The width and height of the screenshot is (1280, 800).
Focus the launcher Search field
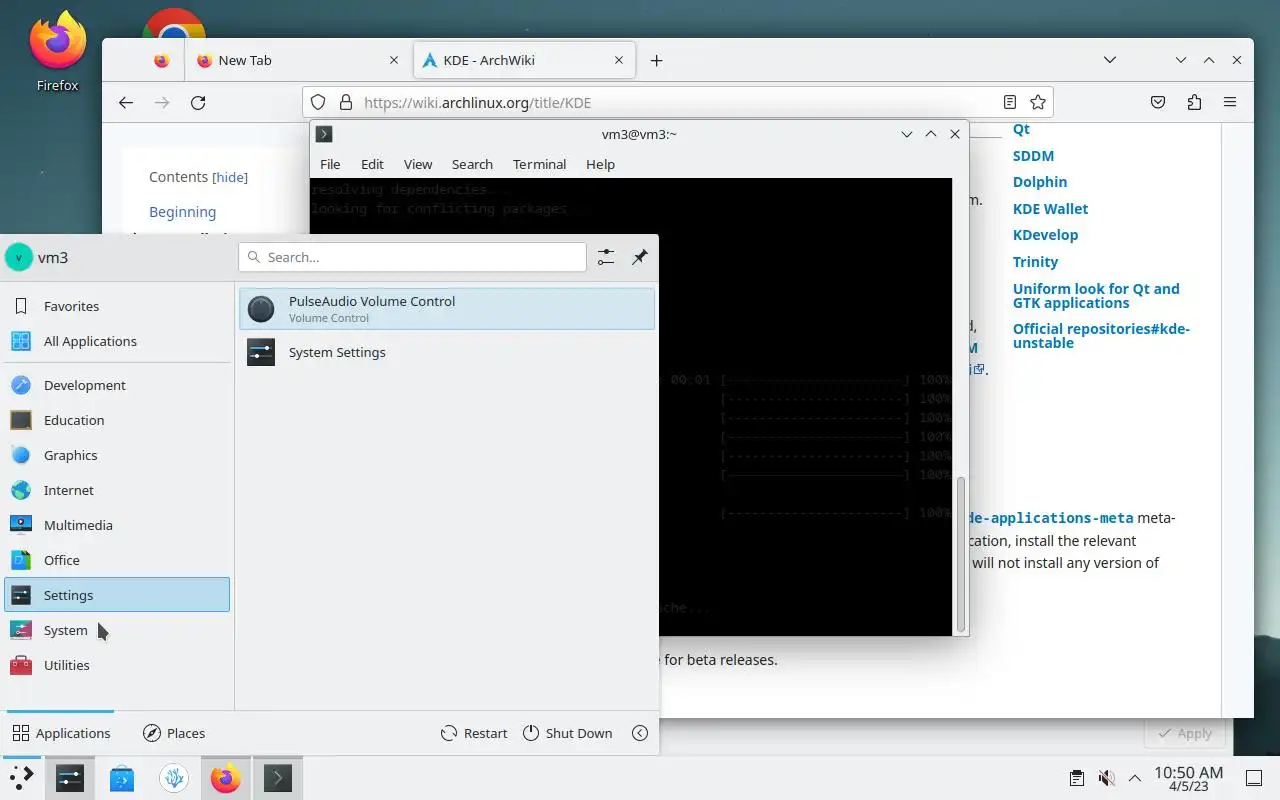pyautogui.click(x=412, y=257)
